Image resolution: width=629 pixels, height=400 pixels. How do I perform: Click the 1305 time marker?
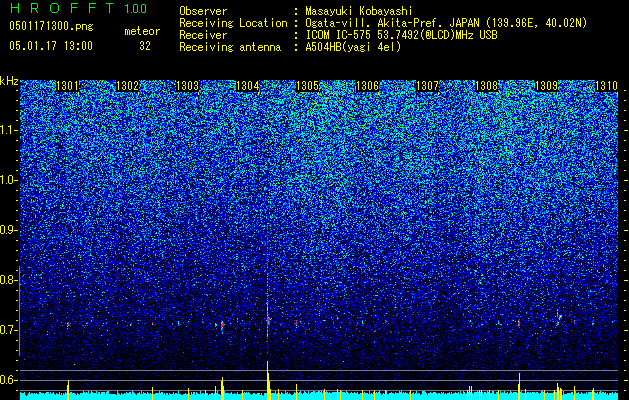[307, 86]
